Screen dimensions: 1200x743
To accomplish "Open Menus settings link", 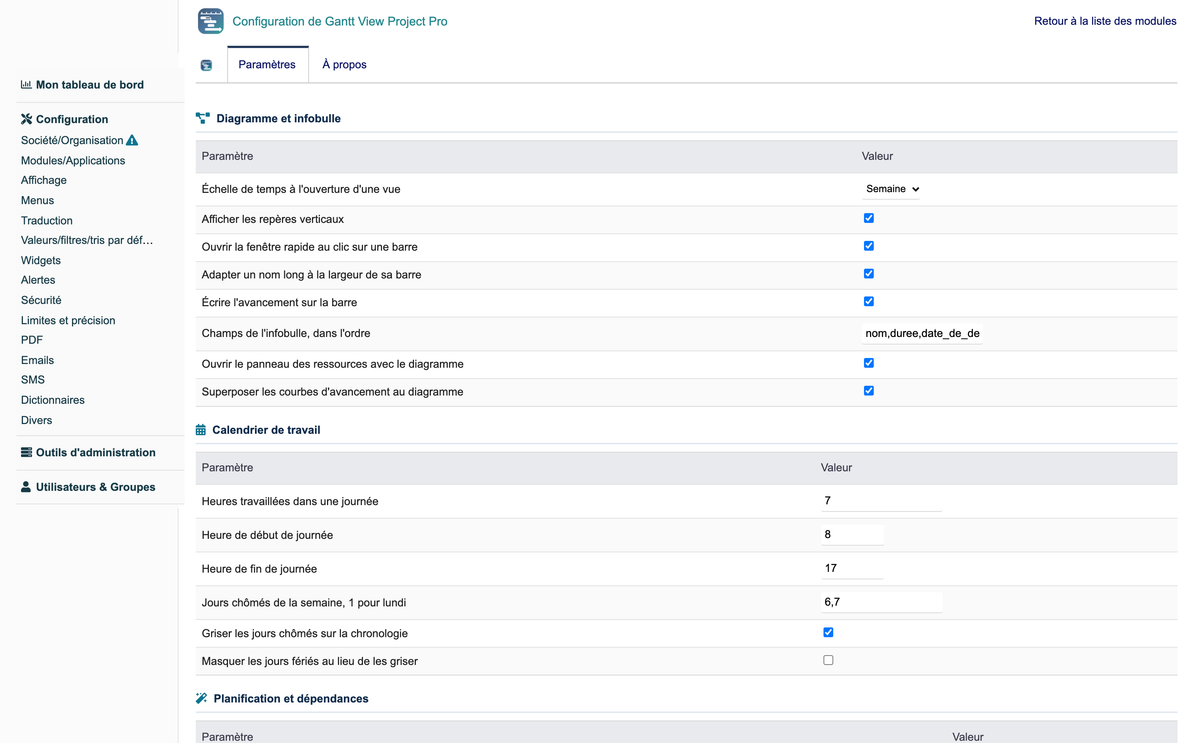I will (37, 200).
